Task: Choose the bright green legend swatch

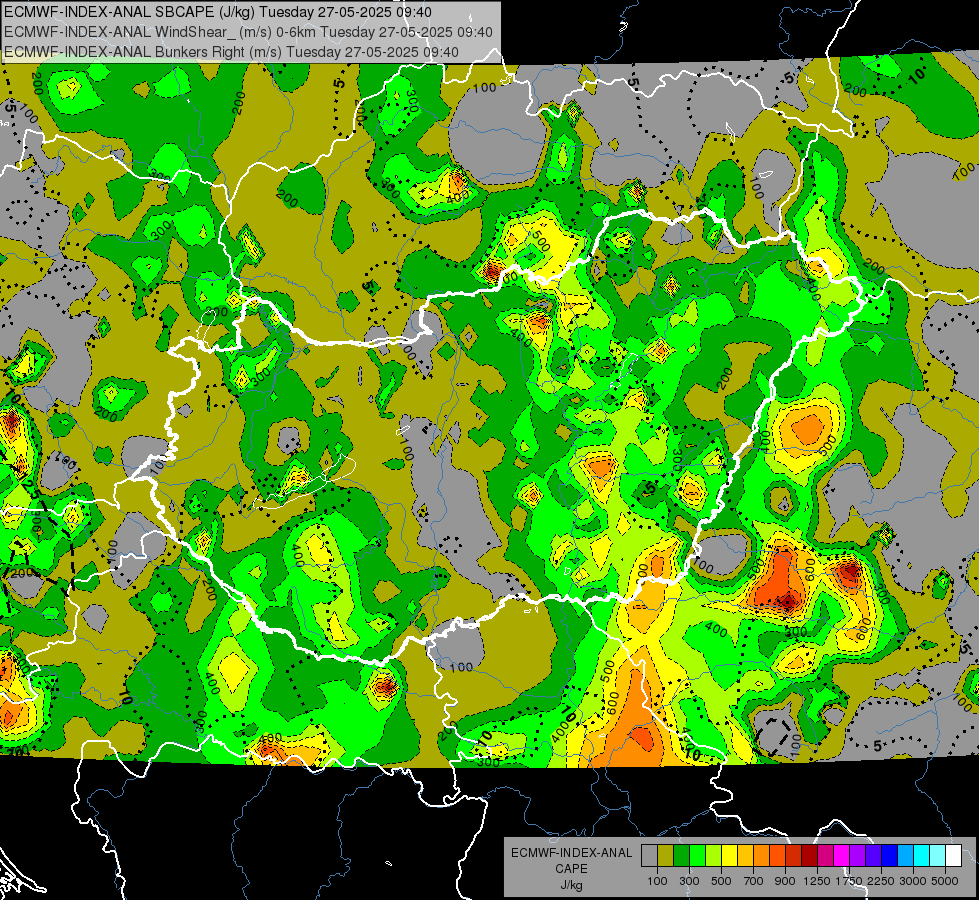Action: click(697, 855)
